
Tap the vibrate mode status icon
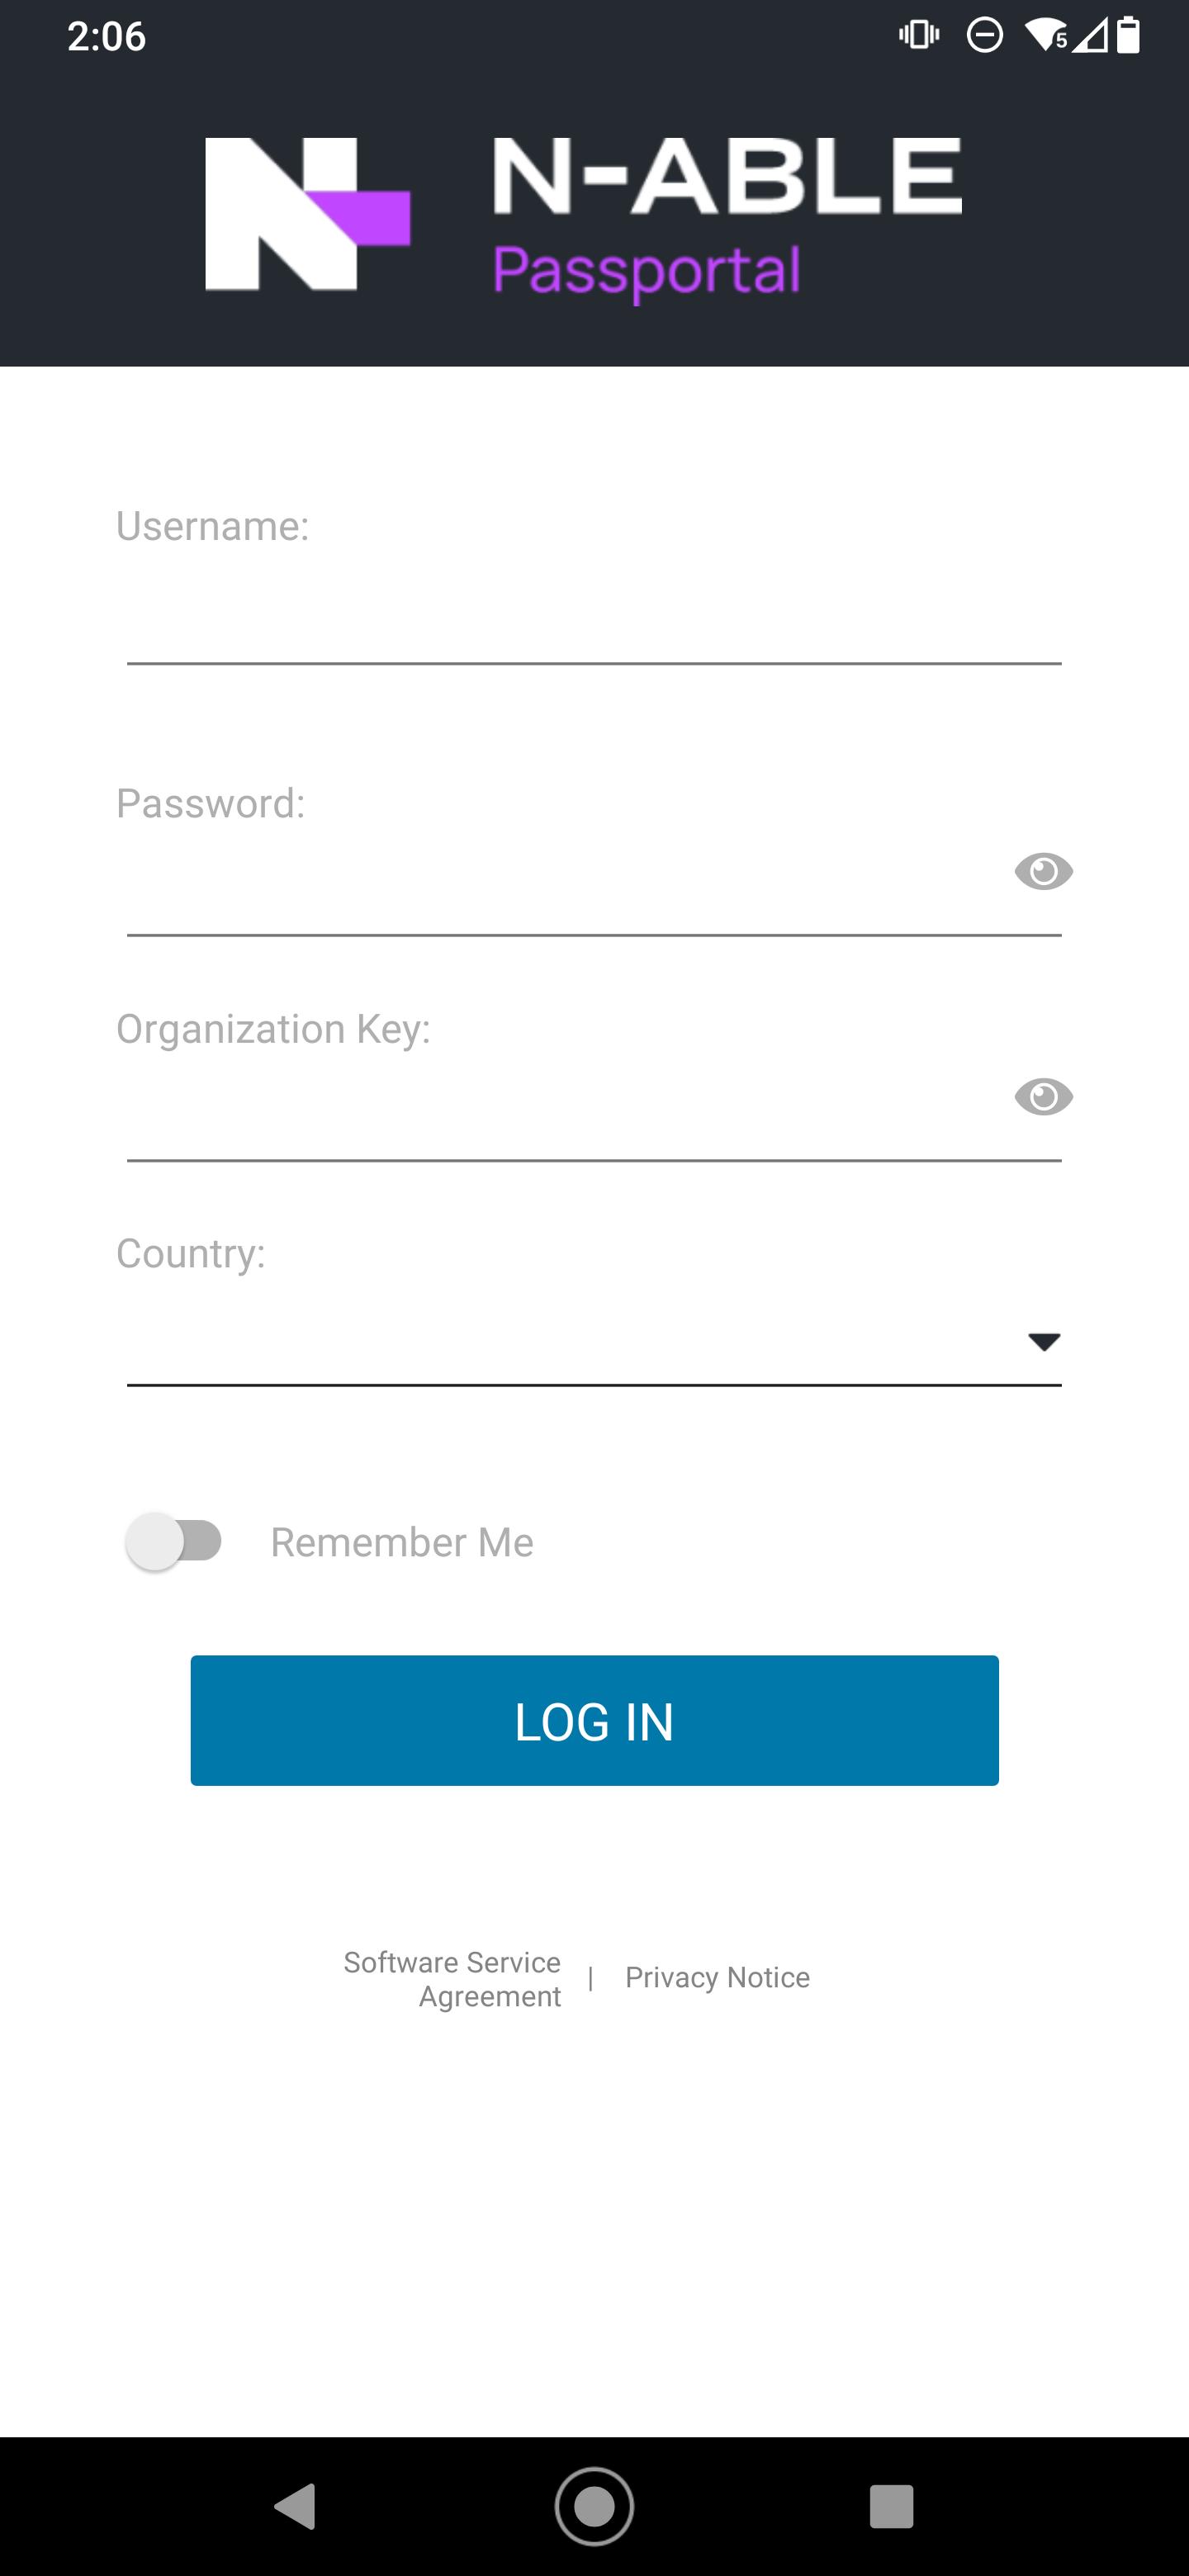pyautogui.click(x=919, y=36)
